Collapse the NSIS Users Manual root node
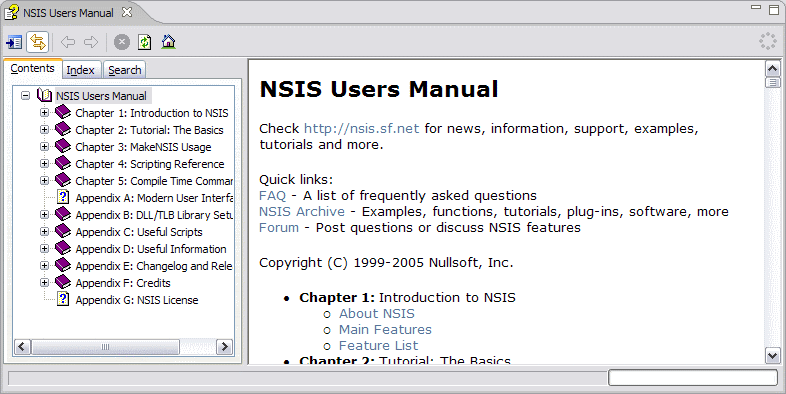Image resolution: width=786 pixels, height=394 pixels. coord(26,95)
